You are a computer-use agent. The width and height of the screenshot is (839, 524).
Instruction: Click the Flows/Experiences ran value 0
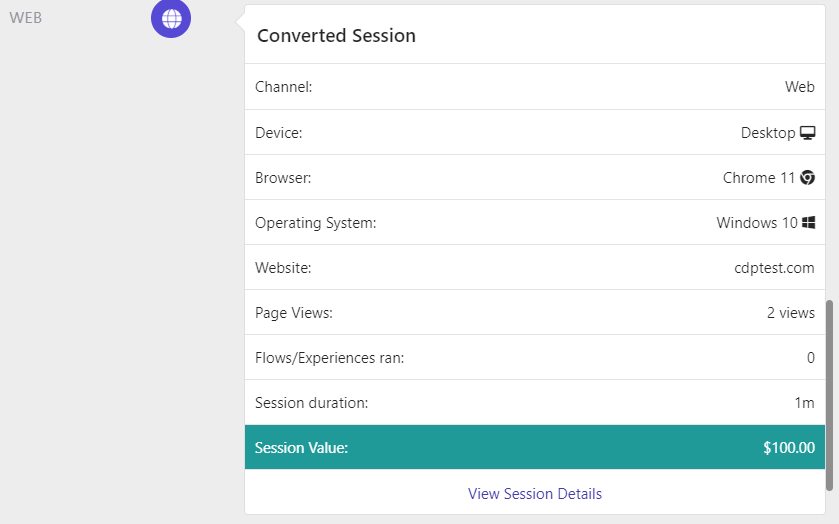pyautogui.click(x=811, y=358)
